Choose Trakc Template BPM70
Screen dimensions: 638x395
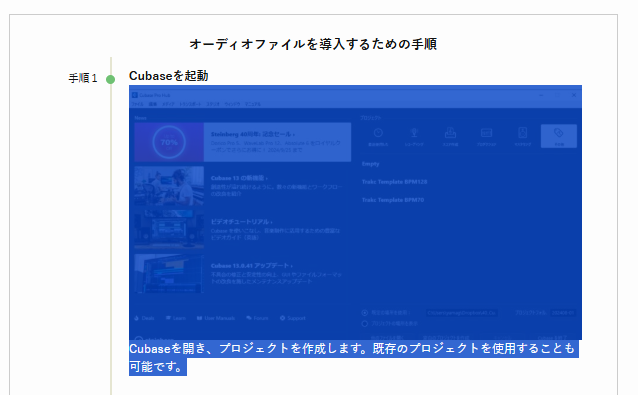[x=393, y=200]
